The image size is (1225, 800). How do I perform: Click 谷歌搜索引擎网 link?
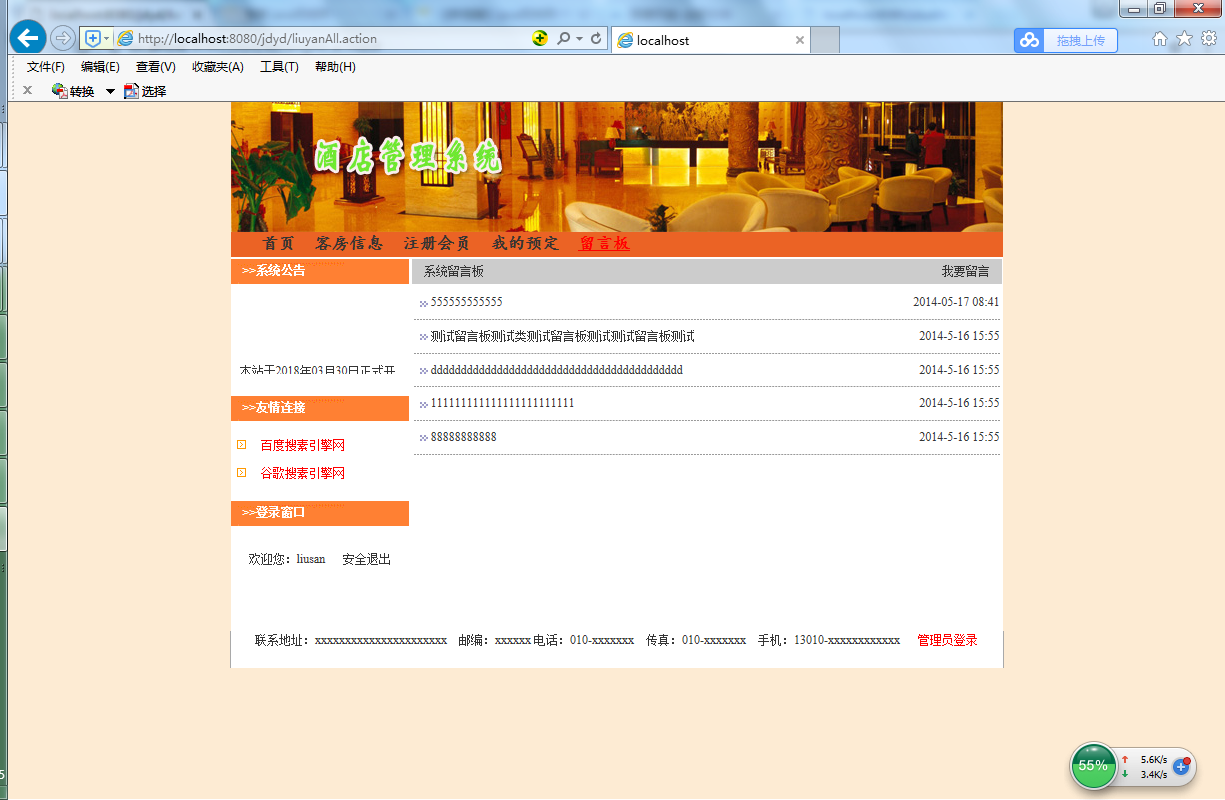coord(303,474)
